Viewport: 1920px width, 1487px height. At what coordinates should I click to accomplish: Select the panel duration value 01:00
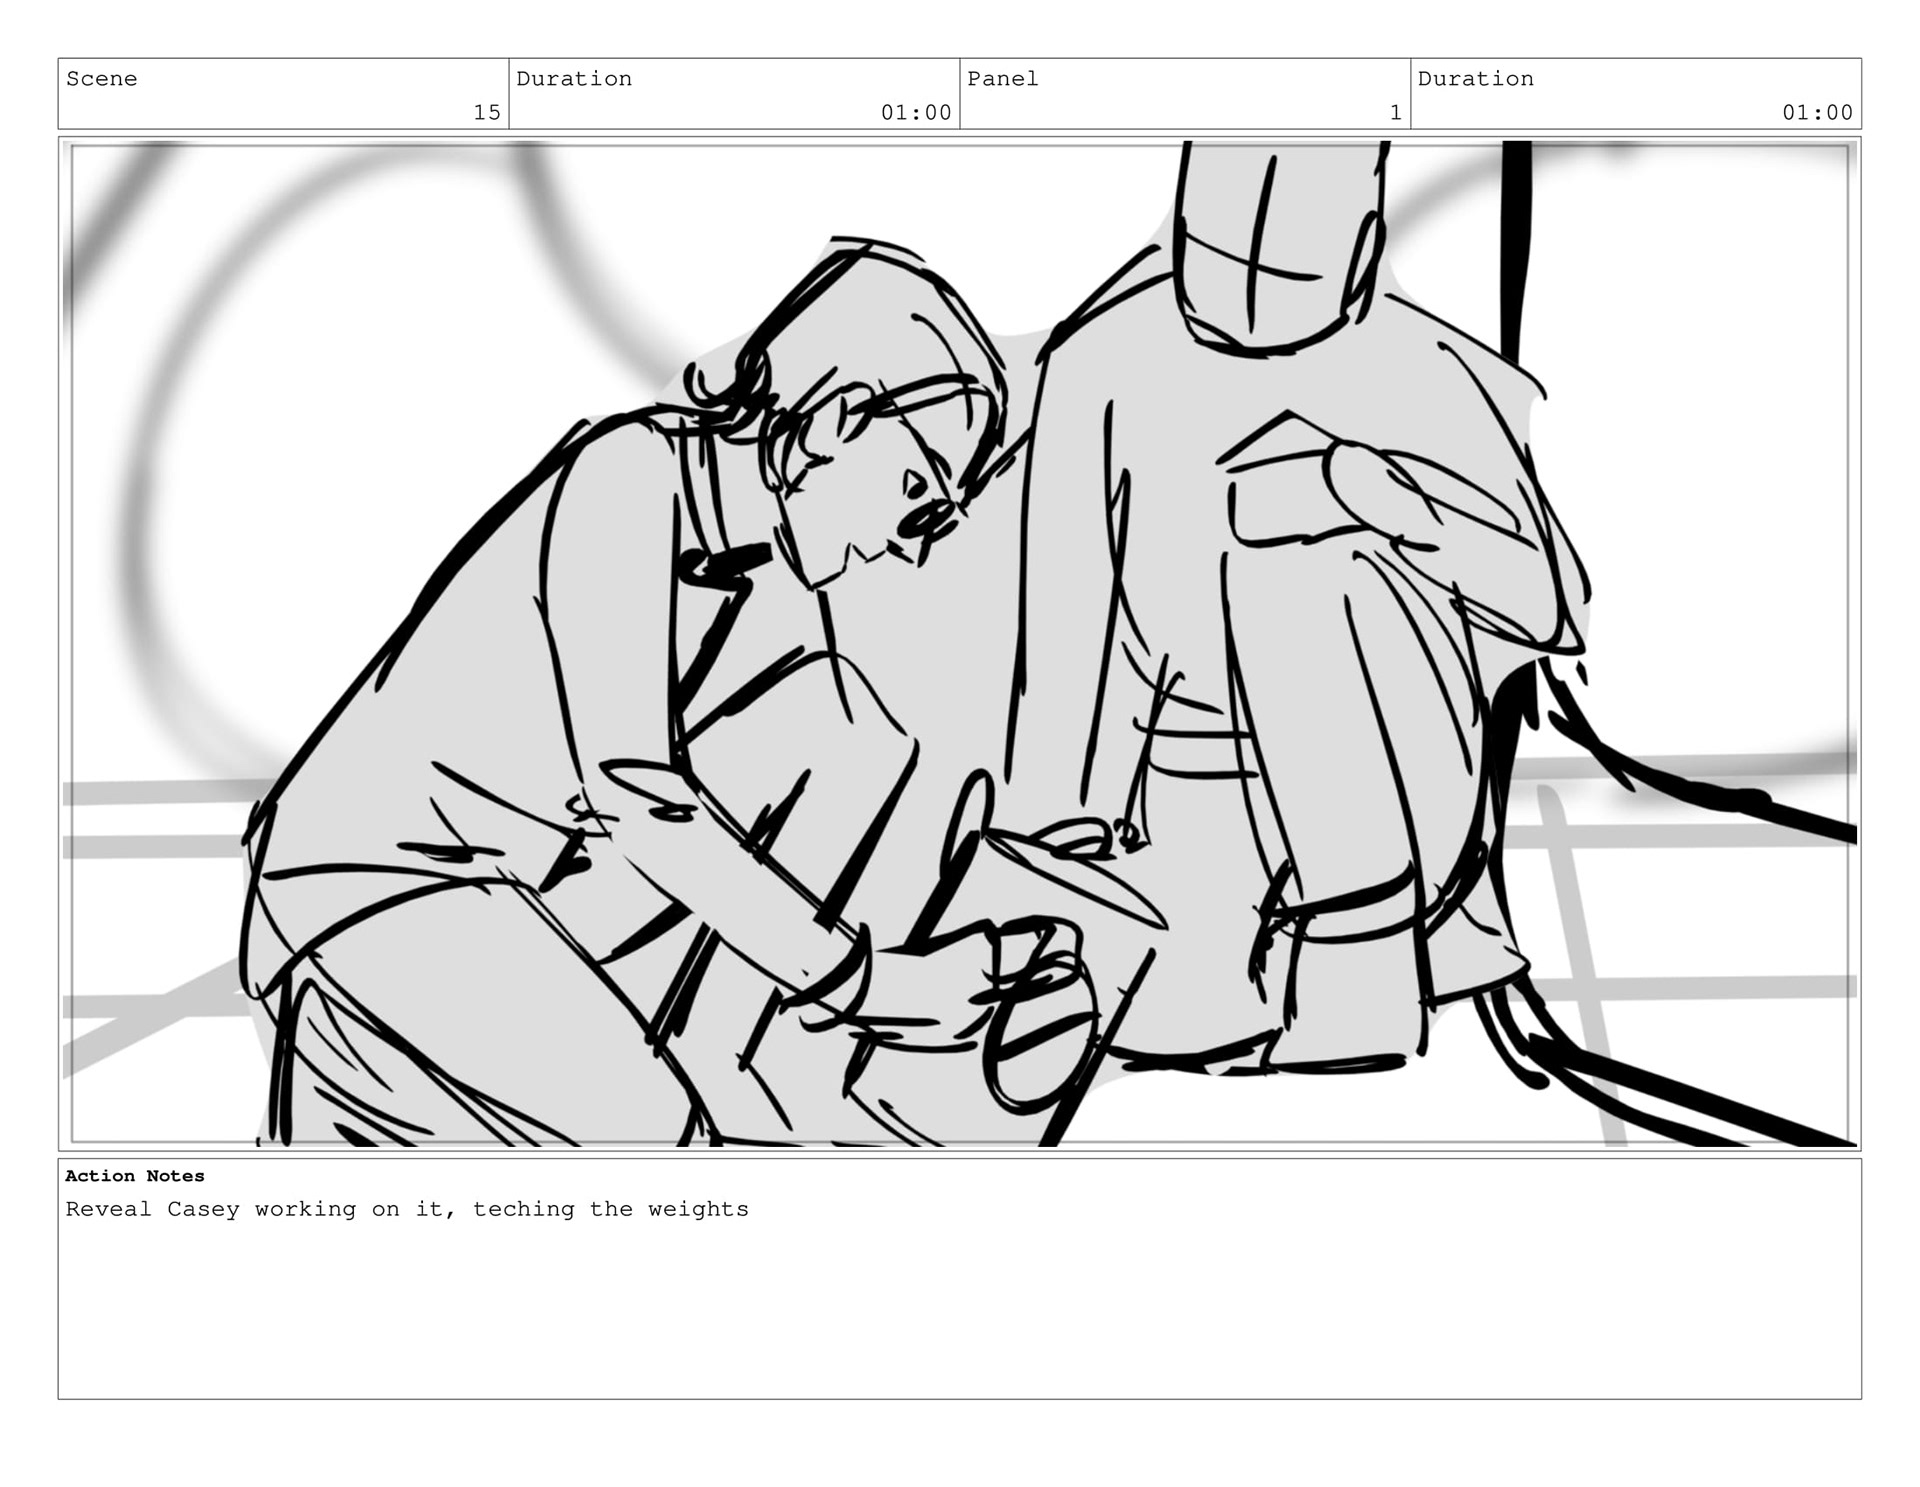tap(1817, 112)
